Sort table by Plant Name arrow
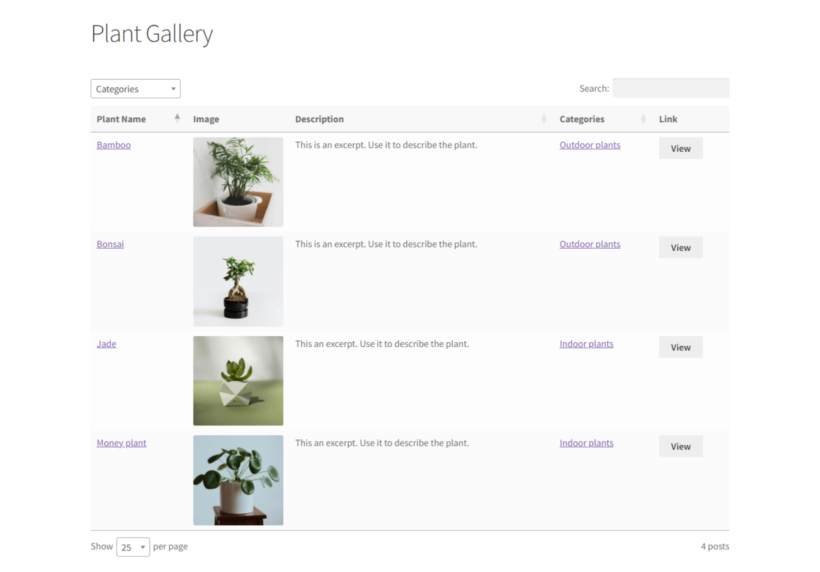The height and width of the screenshot is (572, 820). coord(177,118)
